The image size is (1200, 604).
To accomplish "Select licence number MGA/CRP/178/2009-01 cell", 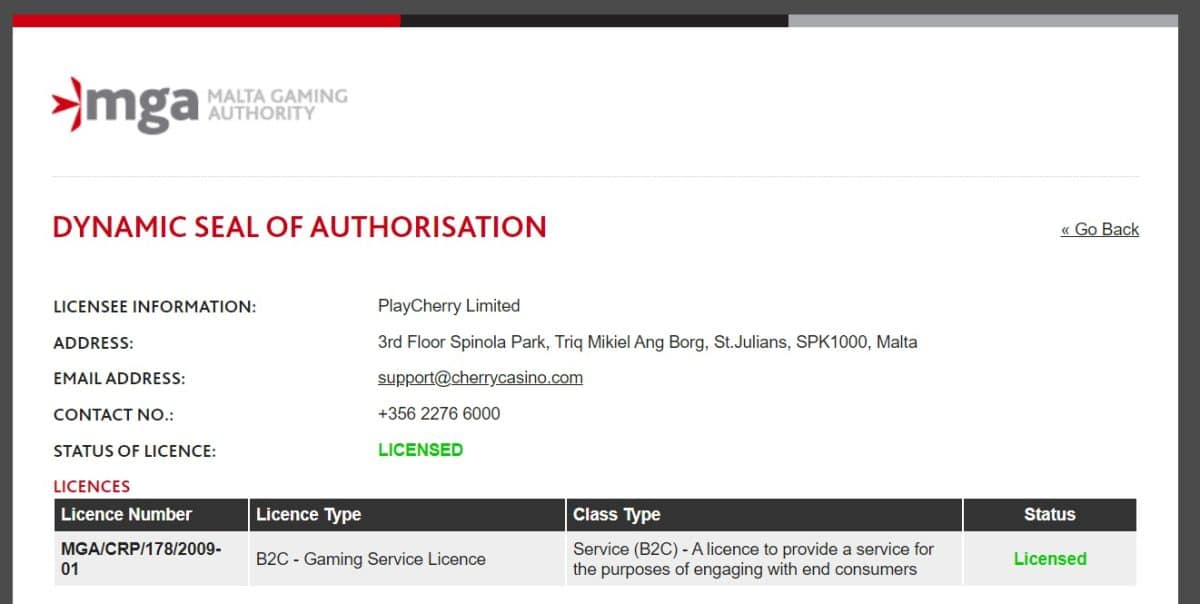I will 151,559.
